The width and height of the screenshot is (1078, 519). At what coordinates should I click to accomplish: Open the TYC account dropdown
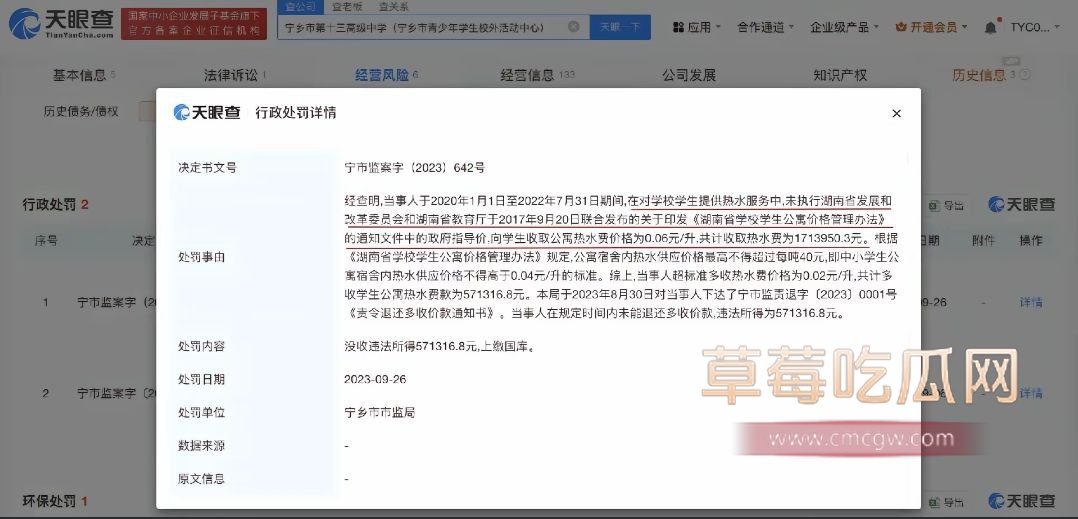pos(1034,28)
